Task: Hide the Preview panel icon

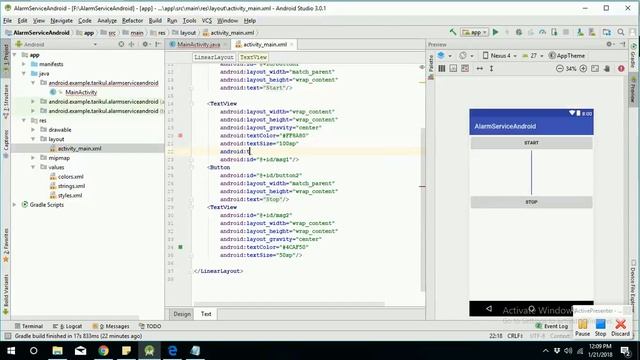Action: click(622, 44)
